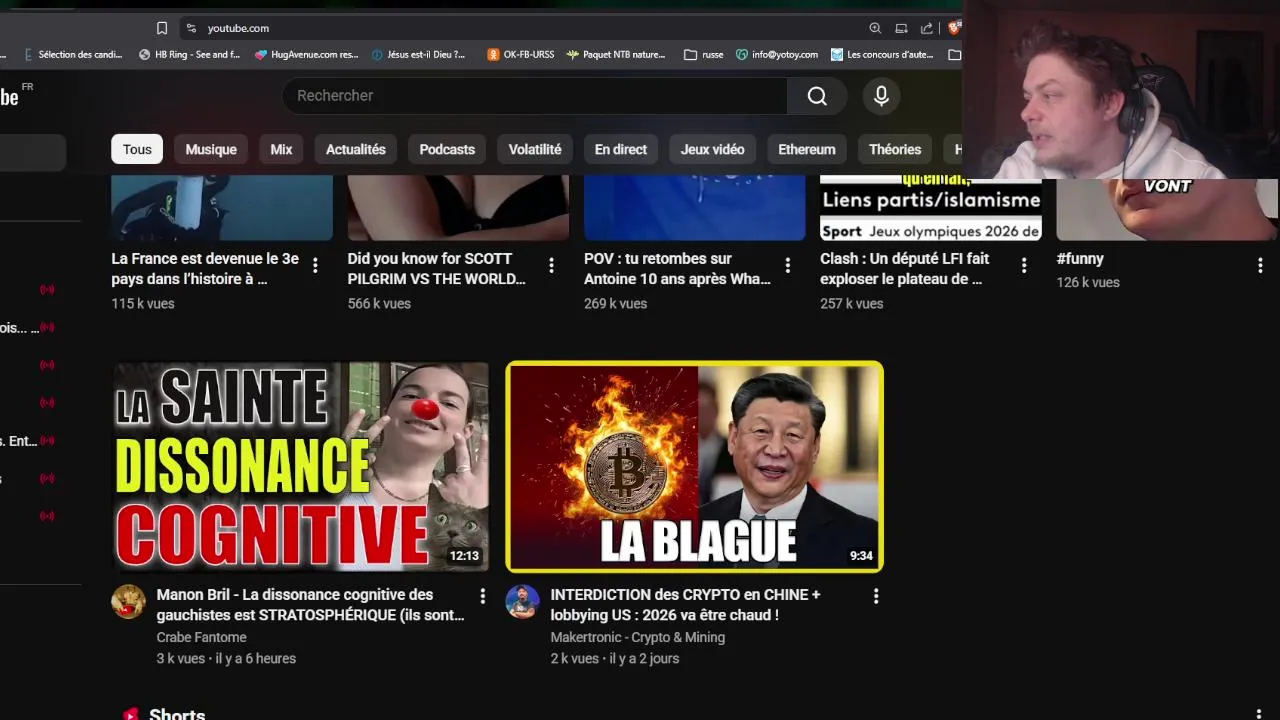Open the 'Sélection des candi...' bookmark
Viewport: 1280px width, 720px height.
72,55
